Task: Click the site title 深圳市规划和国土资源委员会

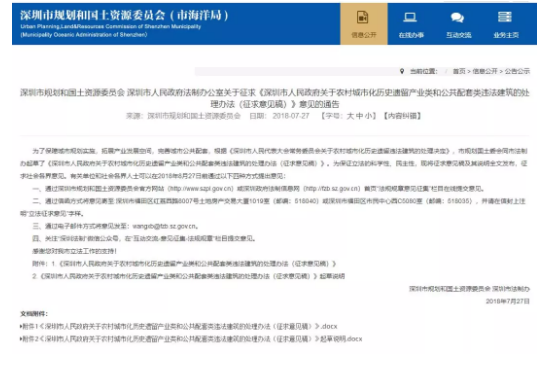Action: pos(125,15)
